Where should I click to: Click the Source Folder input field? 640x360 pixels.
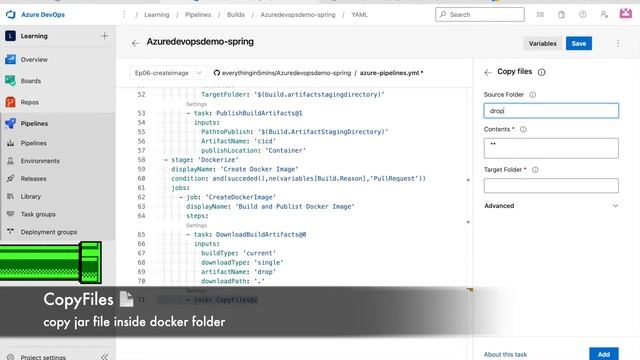(x=551, y=111)
